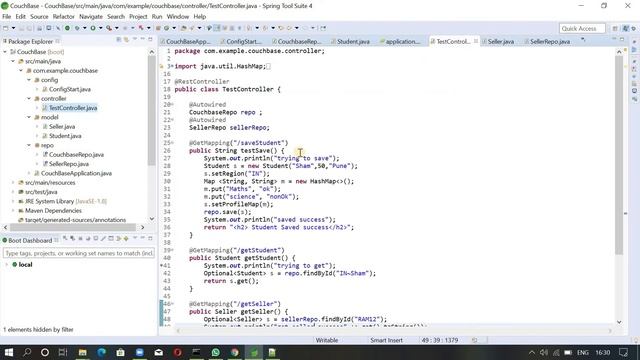Open the Run configurations dropdown arrow
Viewport: 640px width, 360px height.
click(100, 28)
